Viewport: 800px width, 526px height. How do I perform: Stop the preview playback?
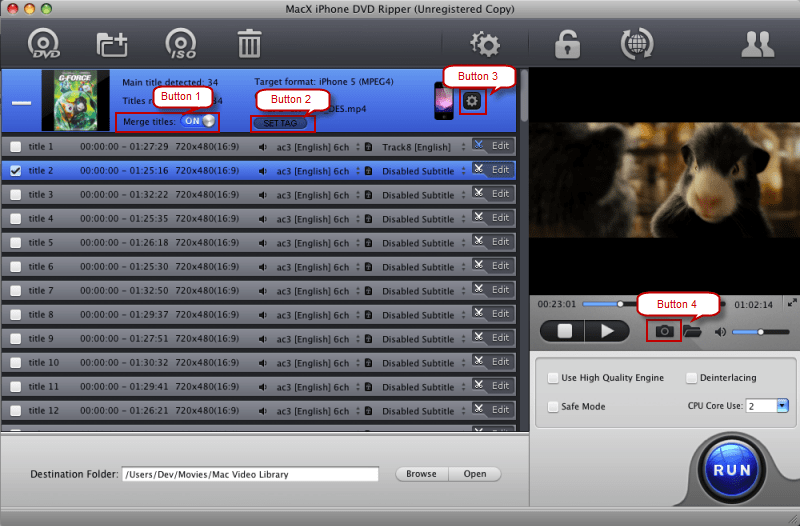pos(563,332)
